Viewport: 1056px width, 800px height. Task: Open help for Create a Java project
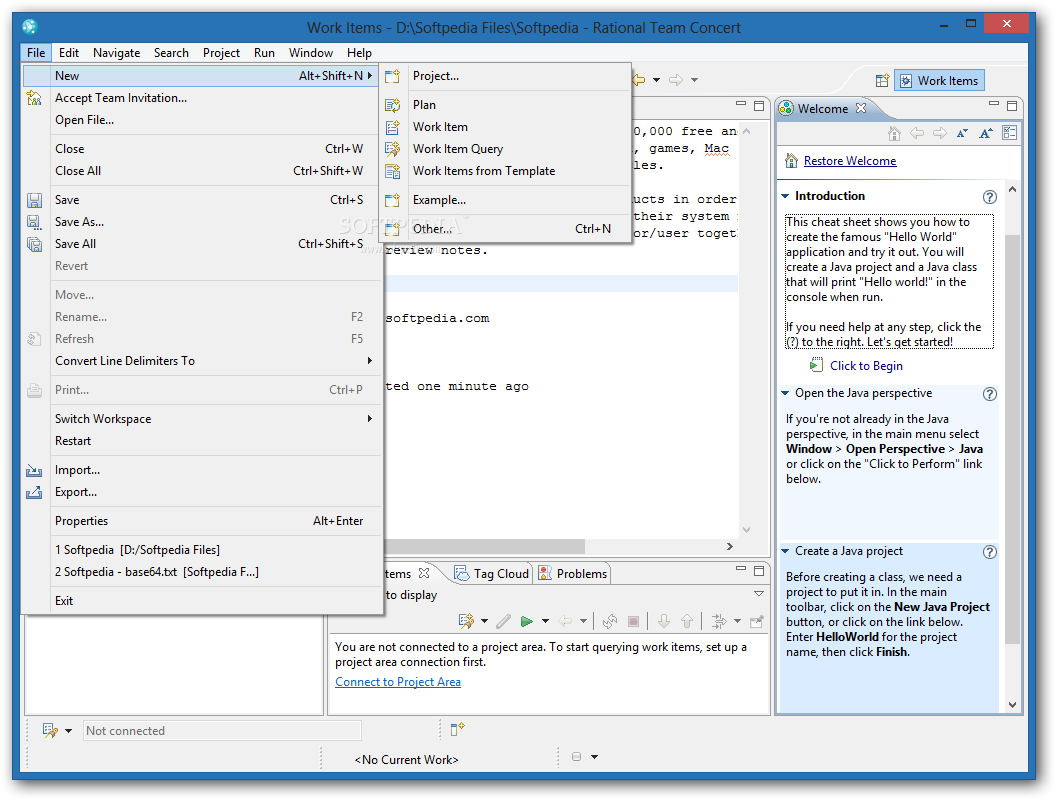[989, 552]
